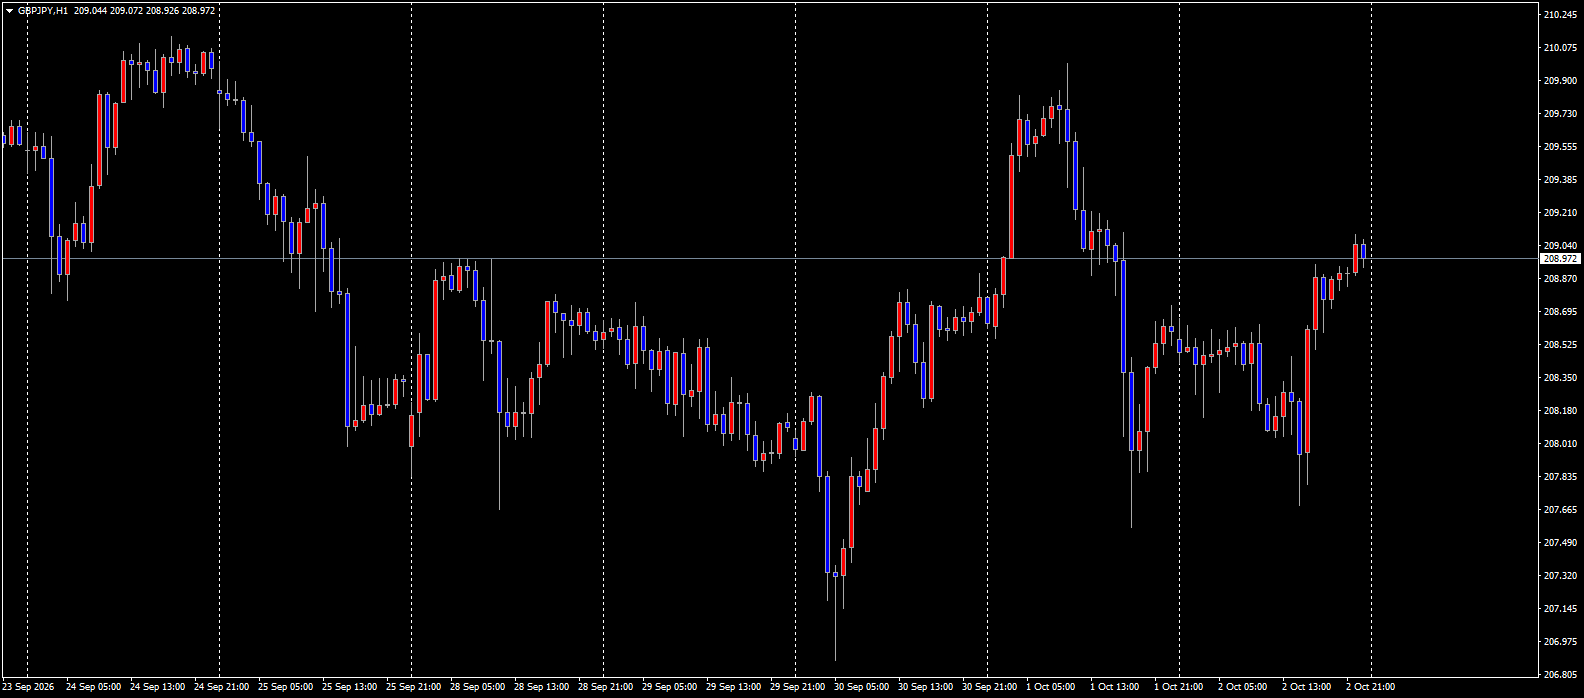Click the 207.665 price scale label

tap(1560, 510)
